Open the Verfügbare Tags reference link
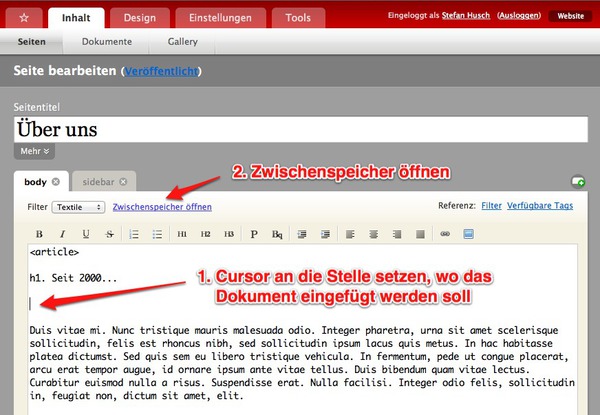Image resolution: width=600 pixels, height=415 pixels. pyautogui.click(x=540, y=206)
